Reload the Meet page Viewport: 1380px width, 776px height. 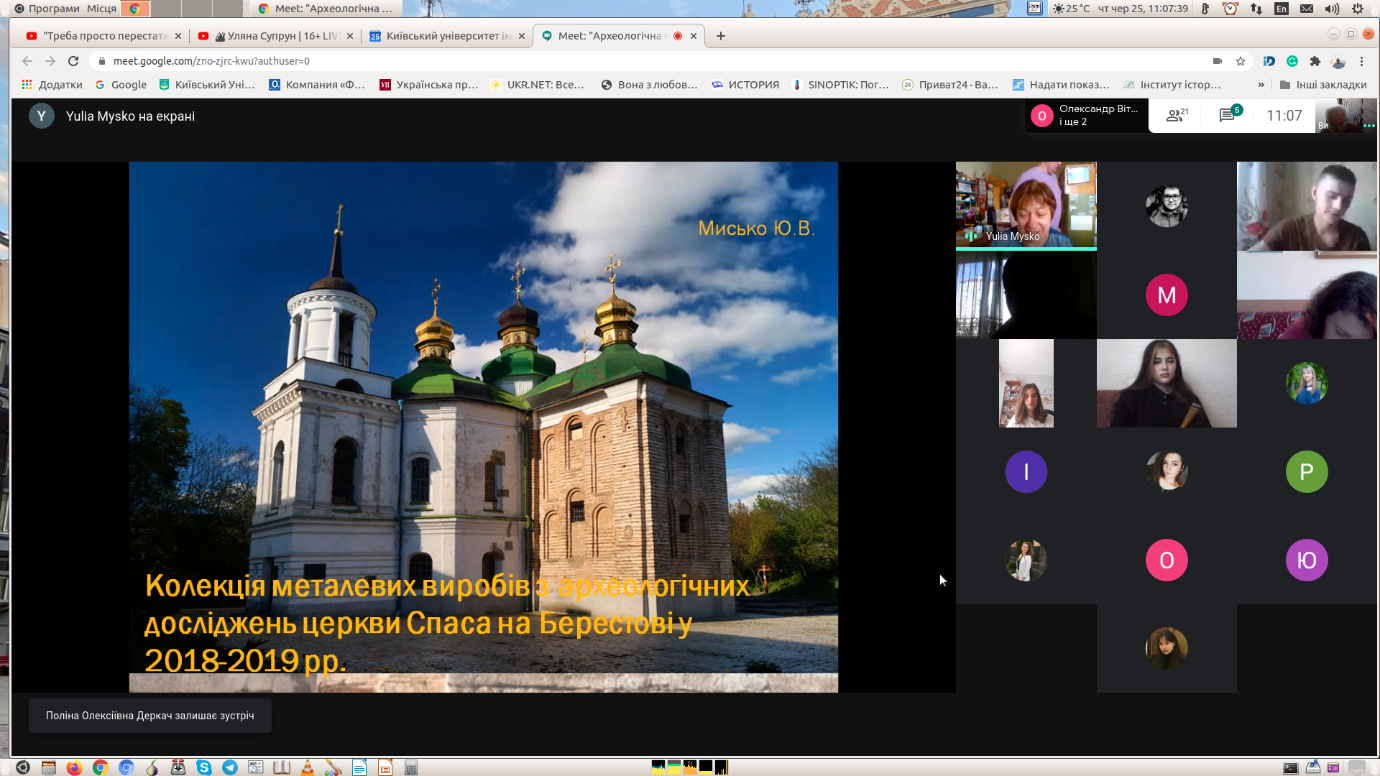[x=73, y=61]
